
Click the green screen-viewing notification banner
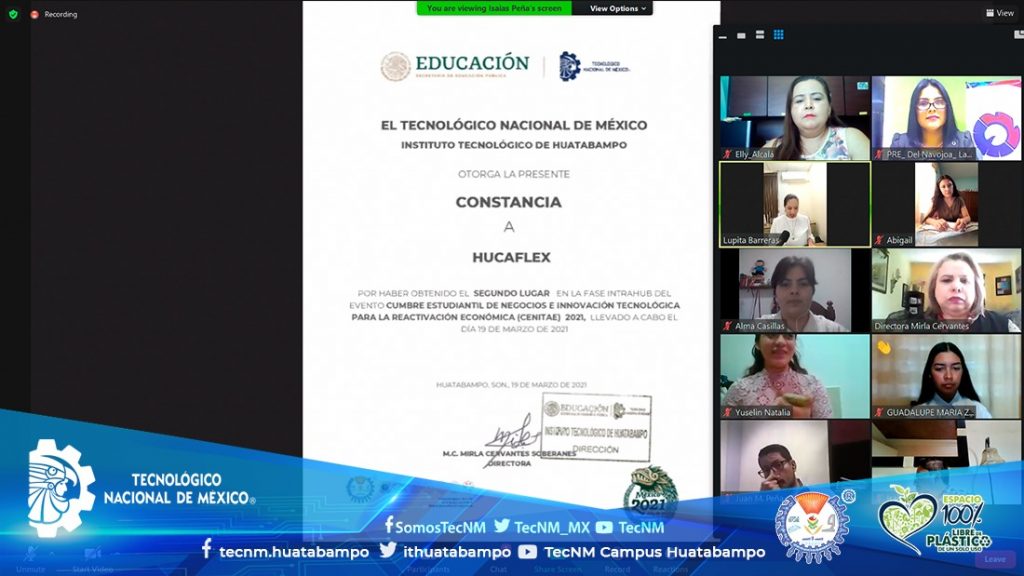click(x=494, y=8)
